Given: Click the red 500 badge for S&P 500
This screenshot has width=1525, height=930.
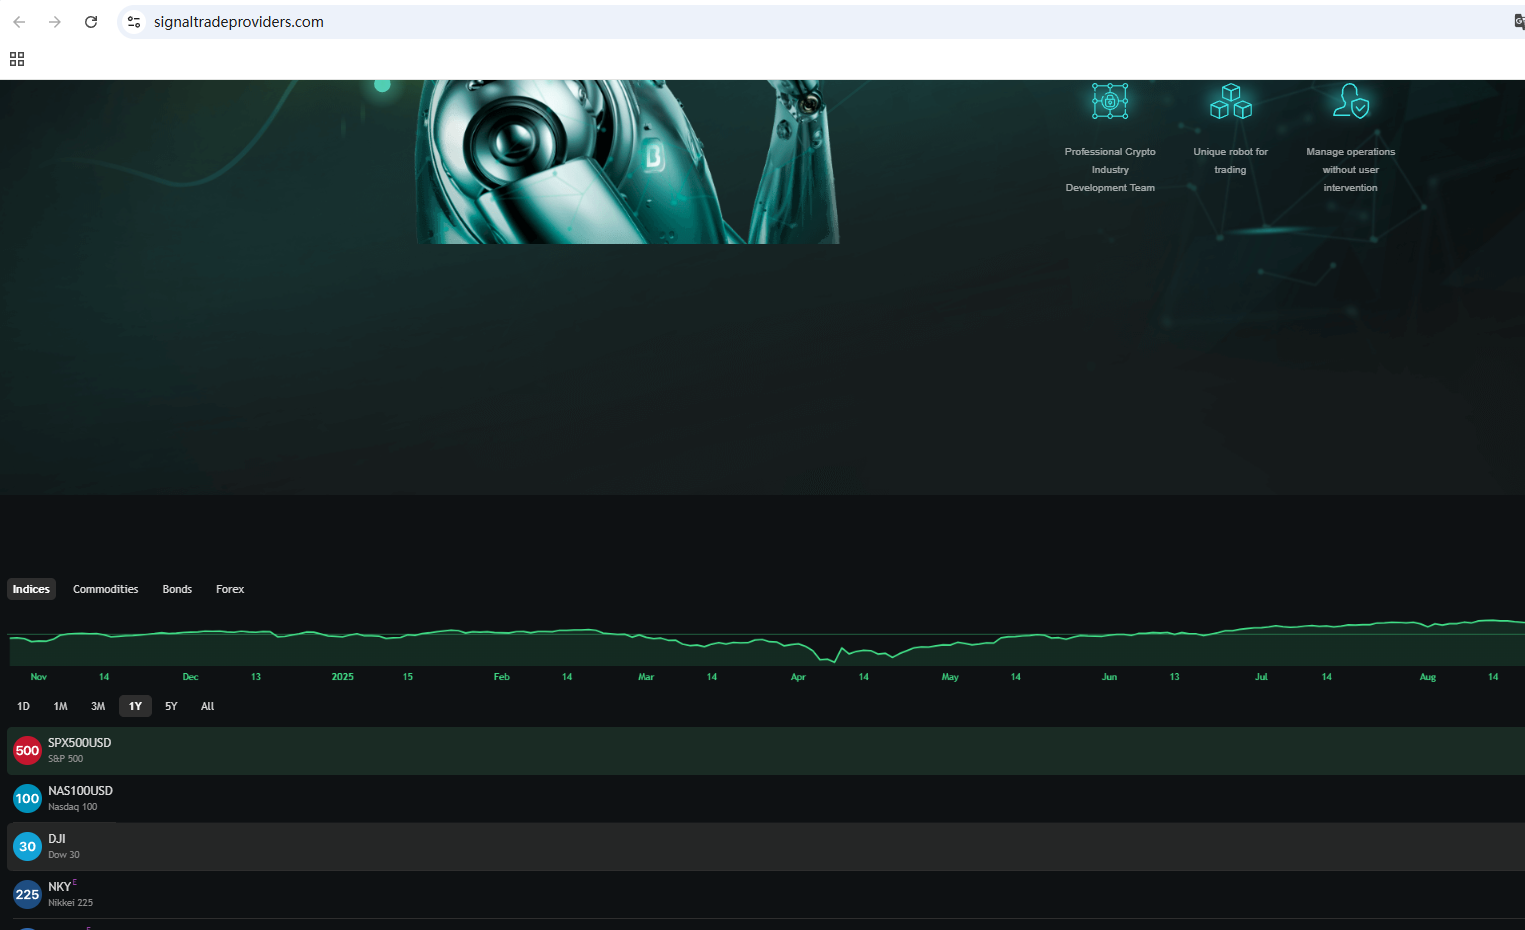Looking at the screenshot, I should pos(27,750).
